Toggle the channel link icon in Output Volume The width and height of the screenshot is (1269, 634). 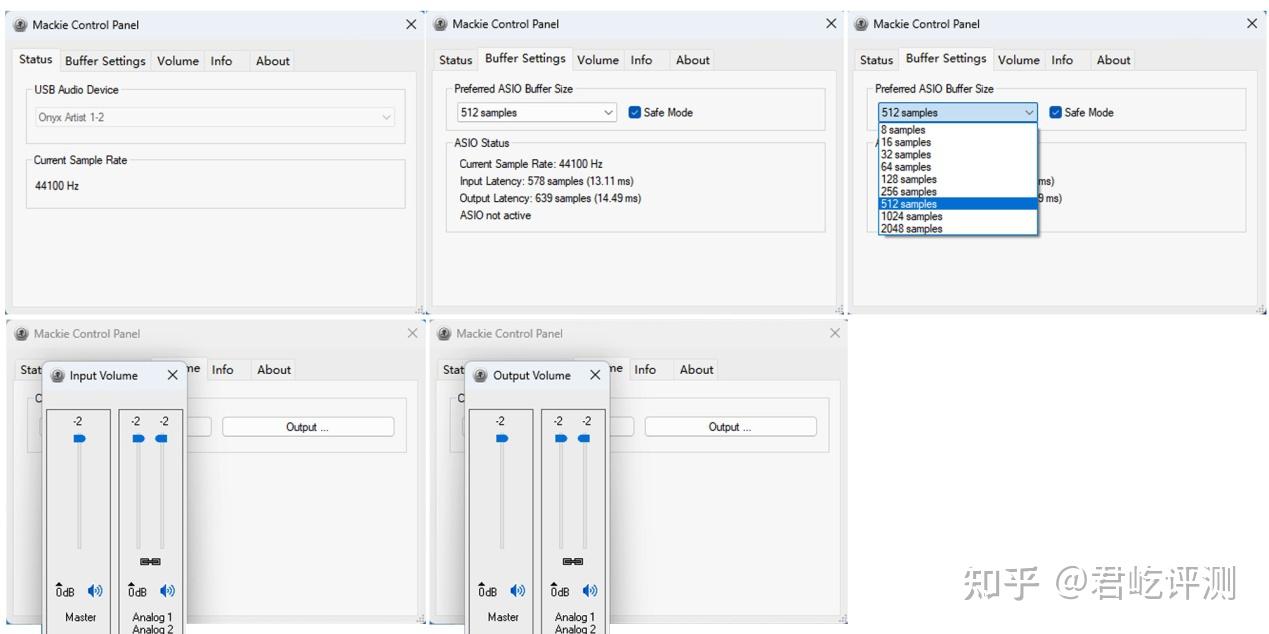pos(573,562)
